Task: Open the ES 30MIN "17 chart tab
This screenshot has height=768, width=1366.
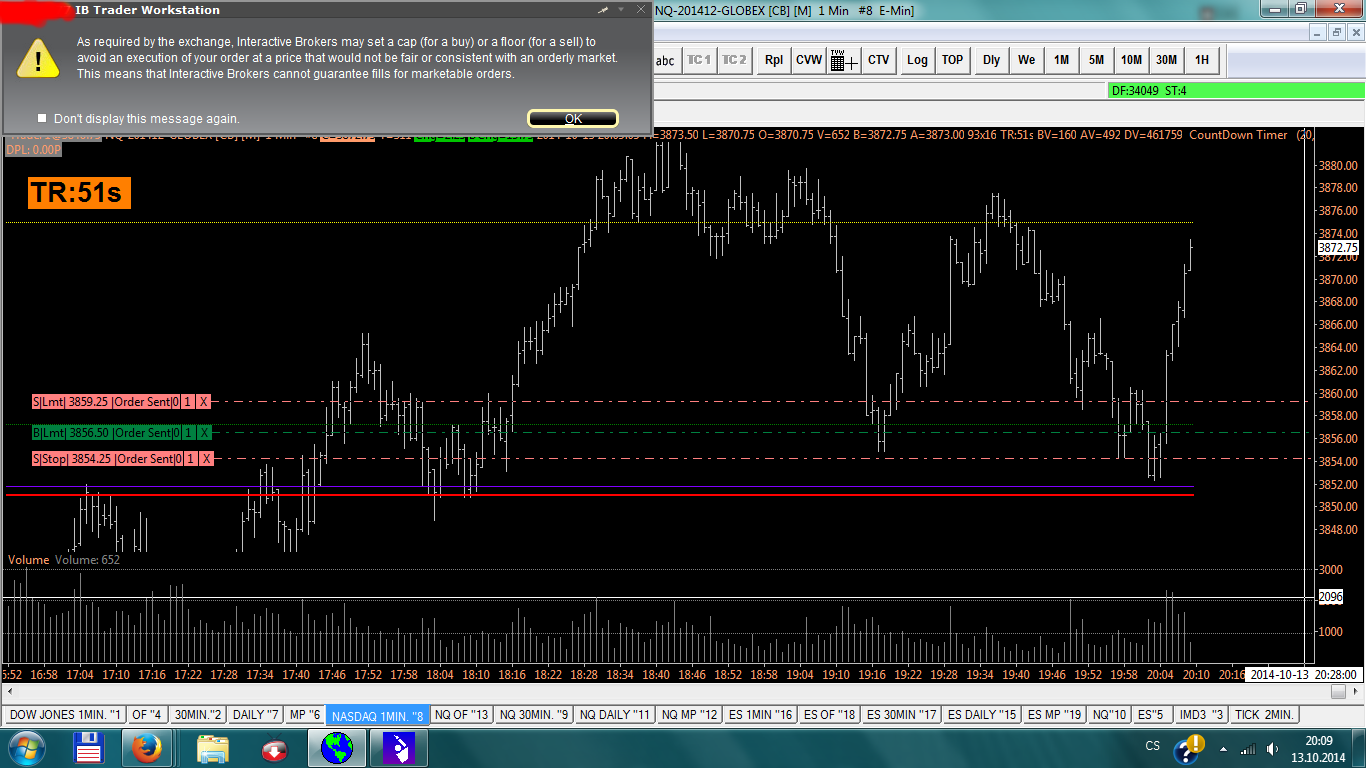Action: tap(902, 715)
